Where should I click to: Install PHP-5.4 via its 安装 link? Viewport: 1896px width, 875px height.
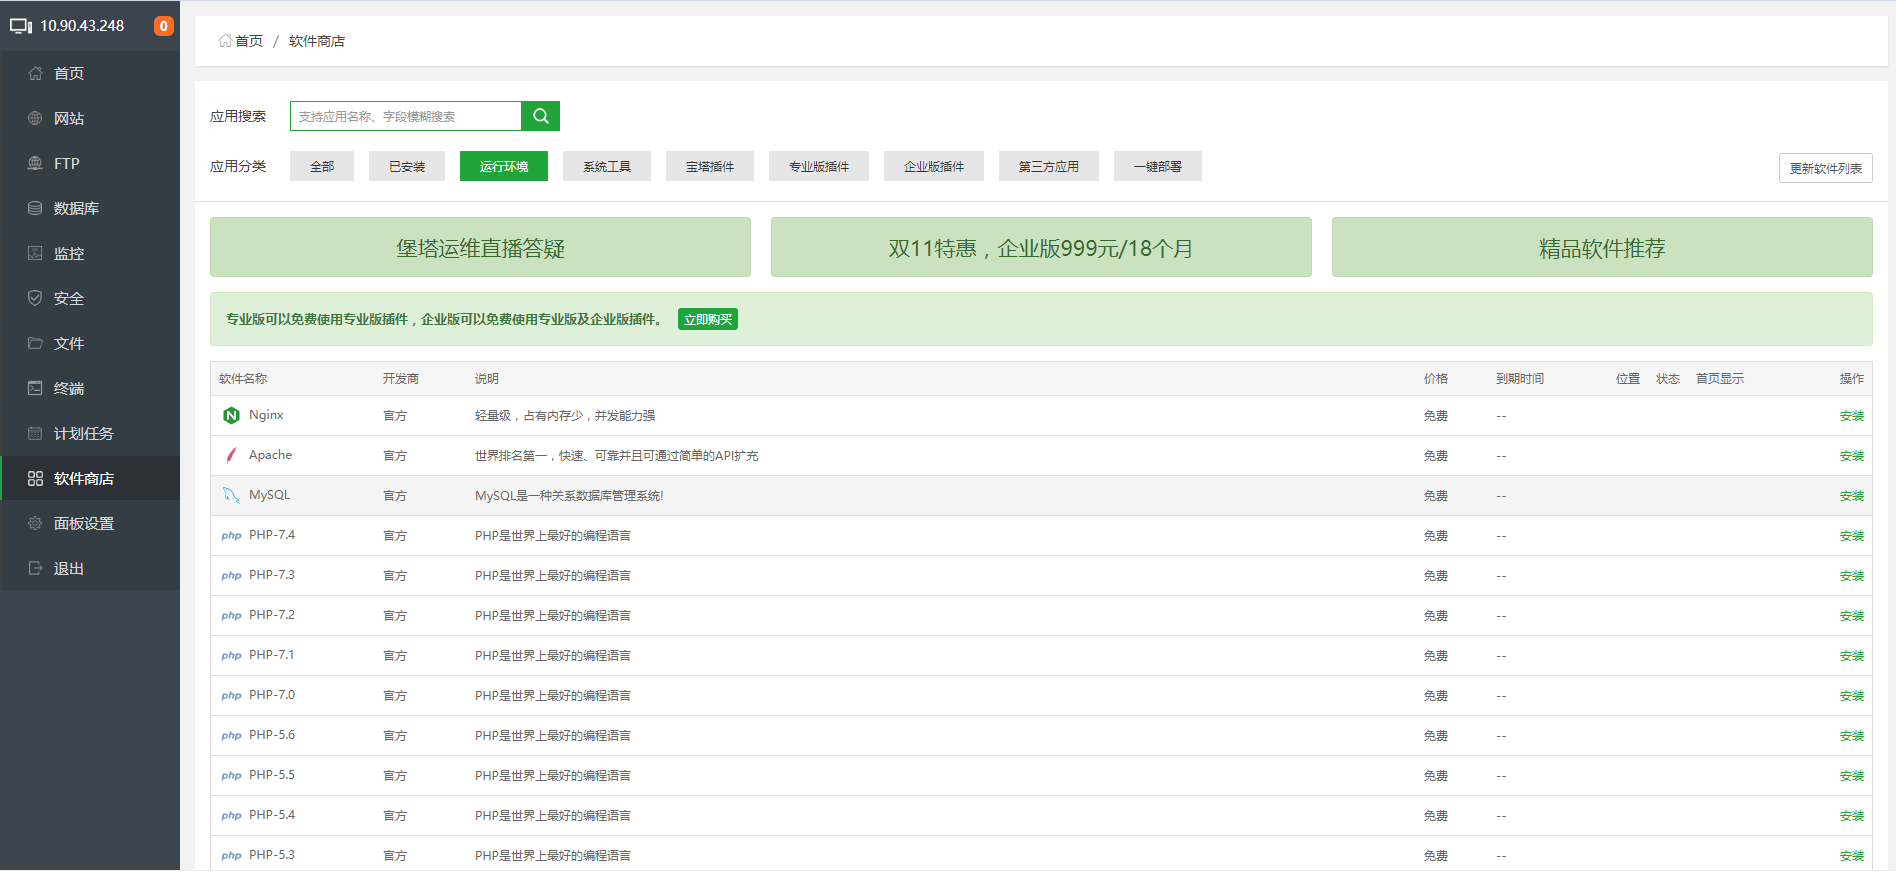(1852, 816)
